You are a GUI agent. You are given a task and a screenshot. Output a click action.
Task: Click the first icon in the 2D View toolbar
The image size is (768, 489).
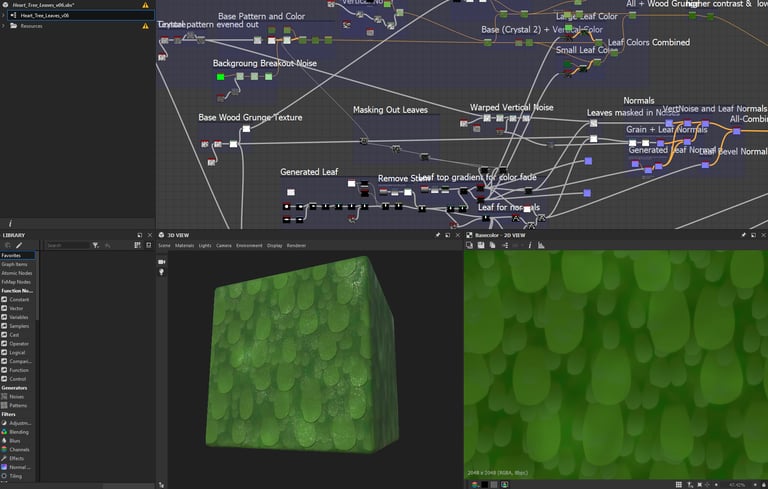(469, 245)
